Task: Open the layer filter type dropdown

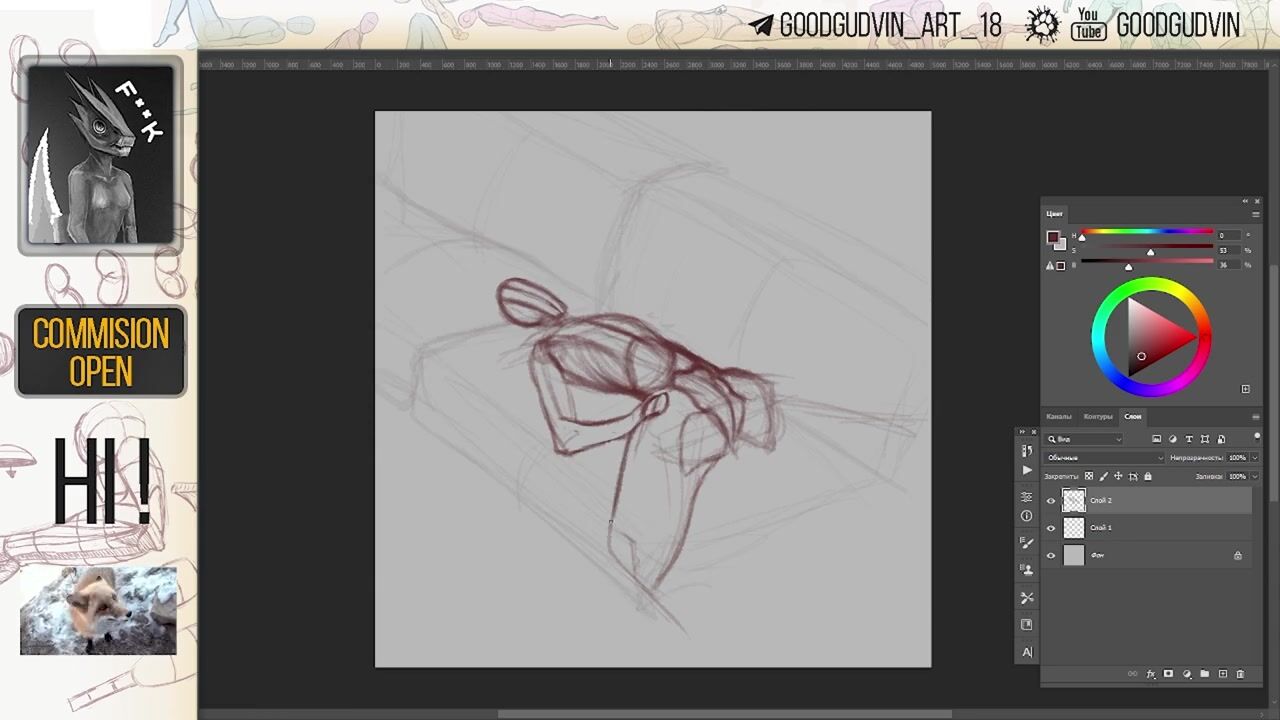Action: tap(1085, 439)
